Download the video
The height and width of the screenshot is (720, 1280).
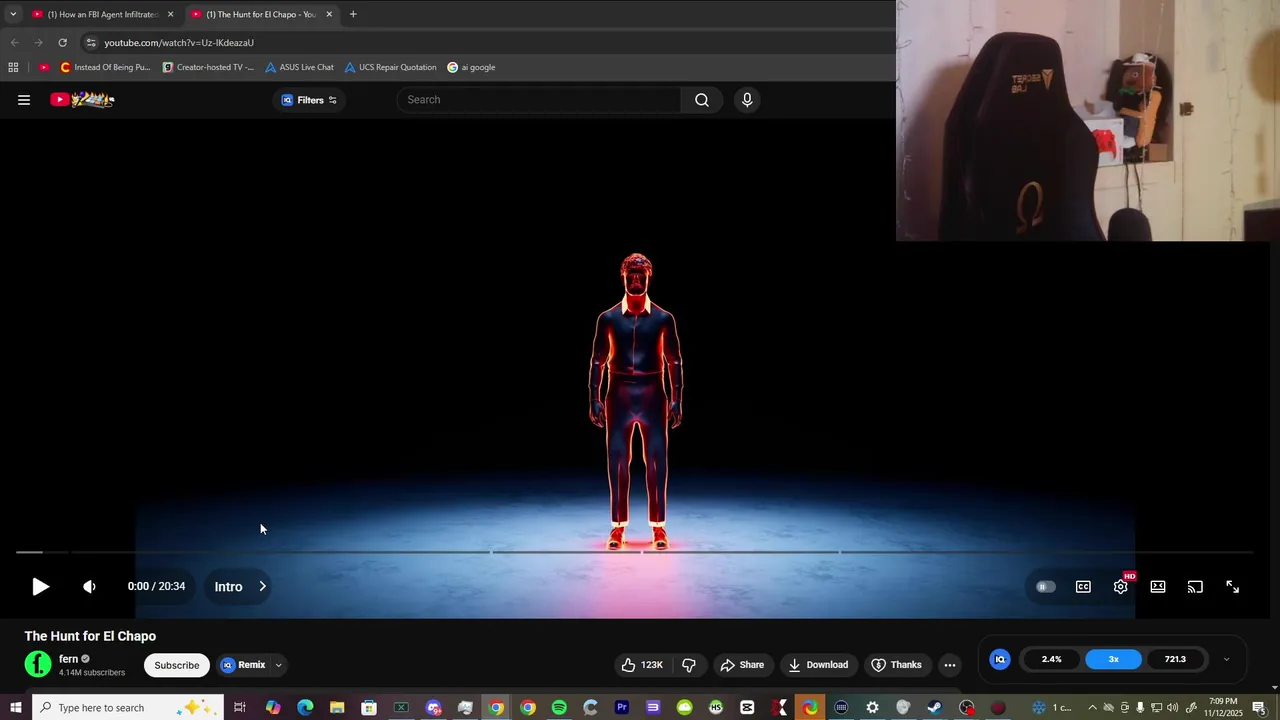[x=818, y=665]
